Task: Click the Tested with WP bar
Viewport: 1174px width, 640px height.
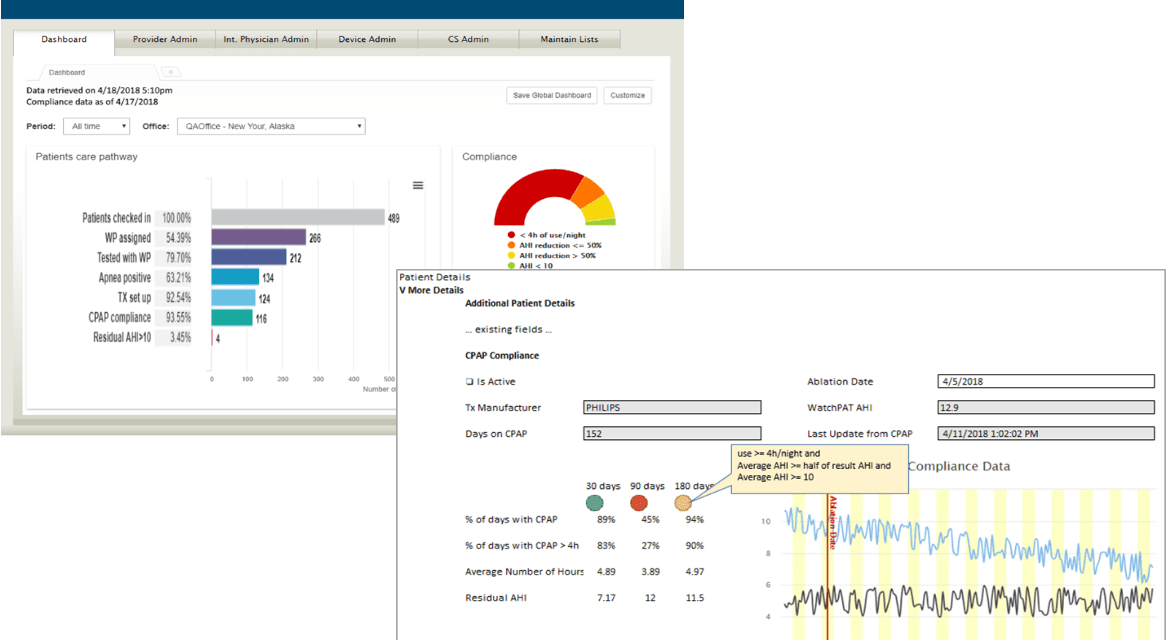Action: coord(249,257)
